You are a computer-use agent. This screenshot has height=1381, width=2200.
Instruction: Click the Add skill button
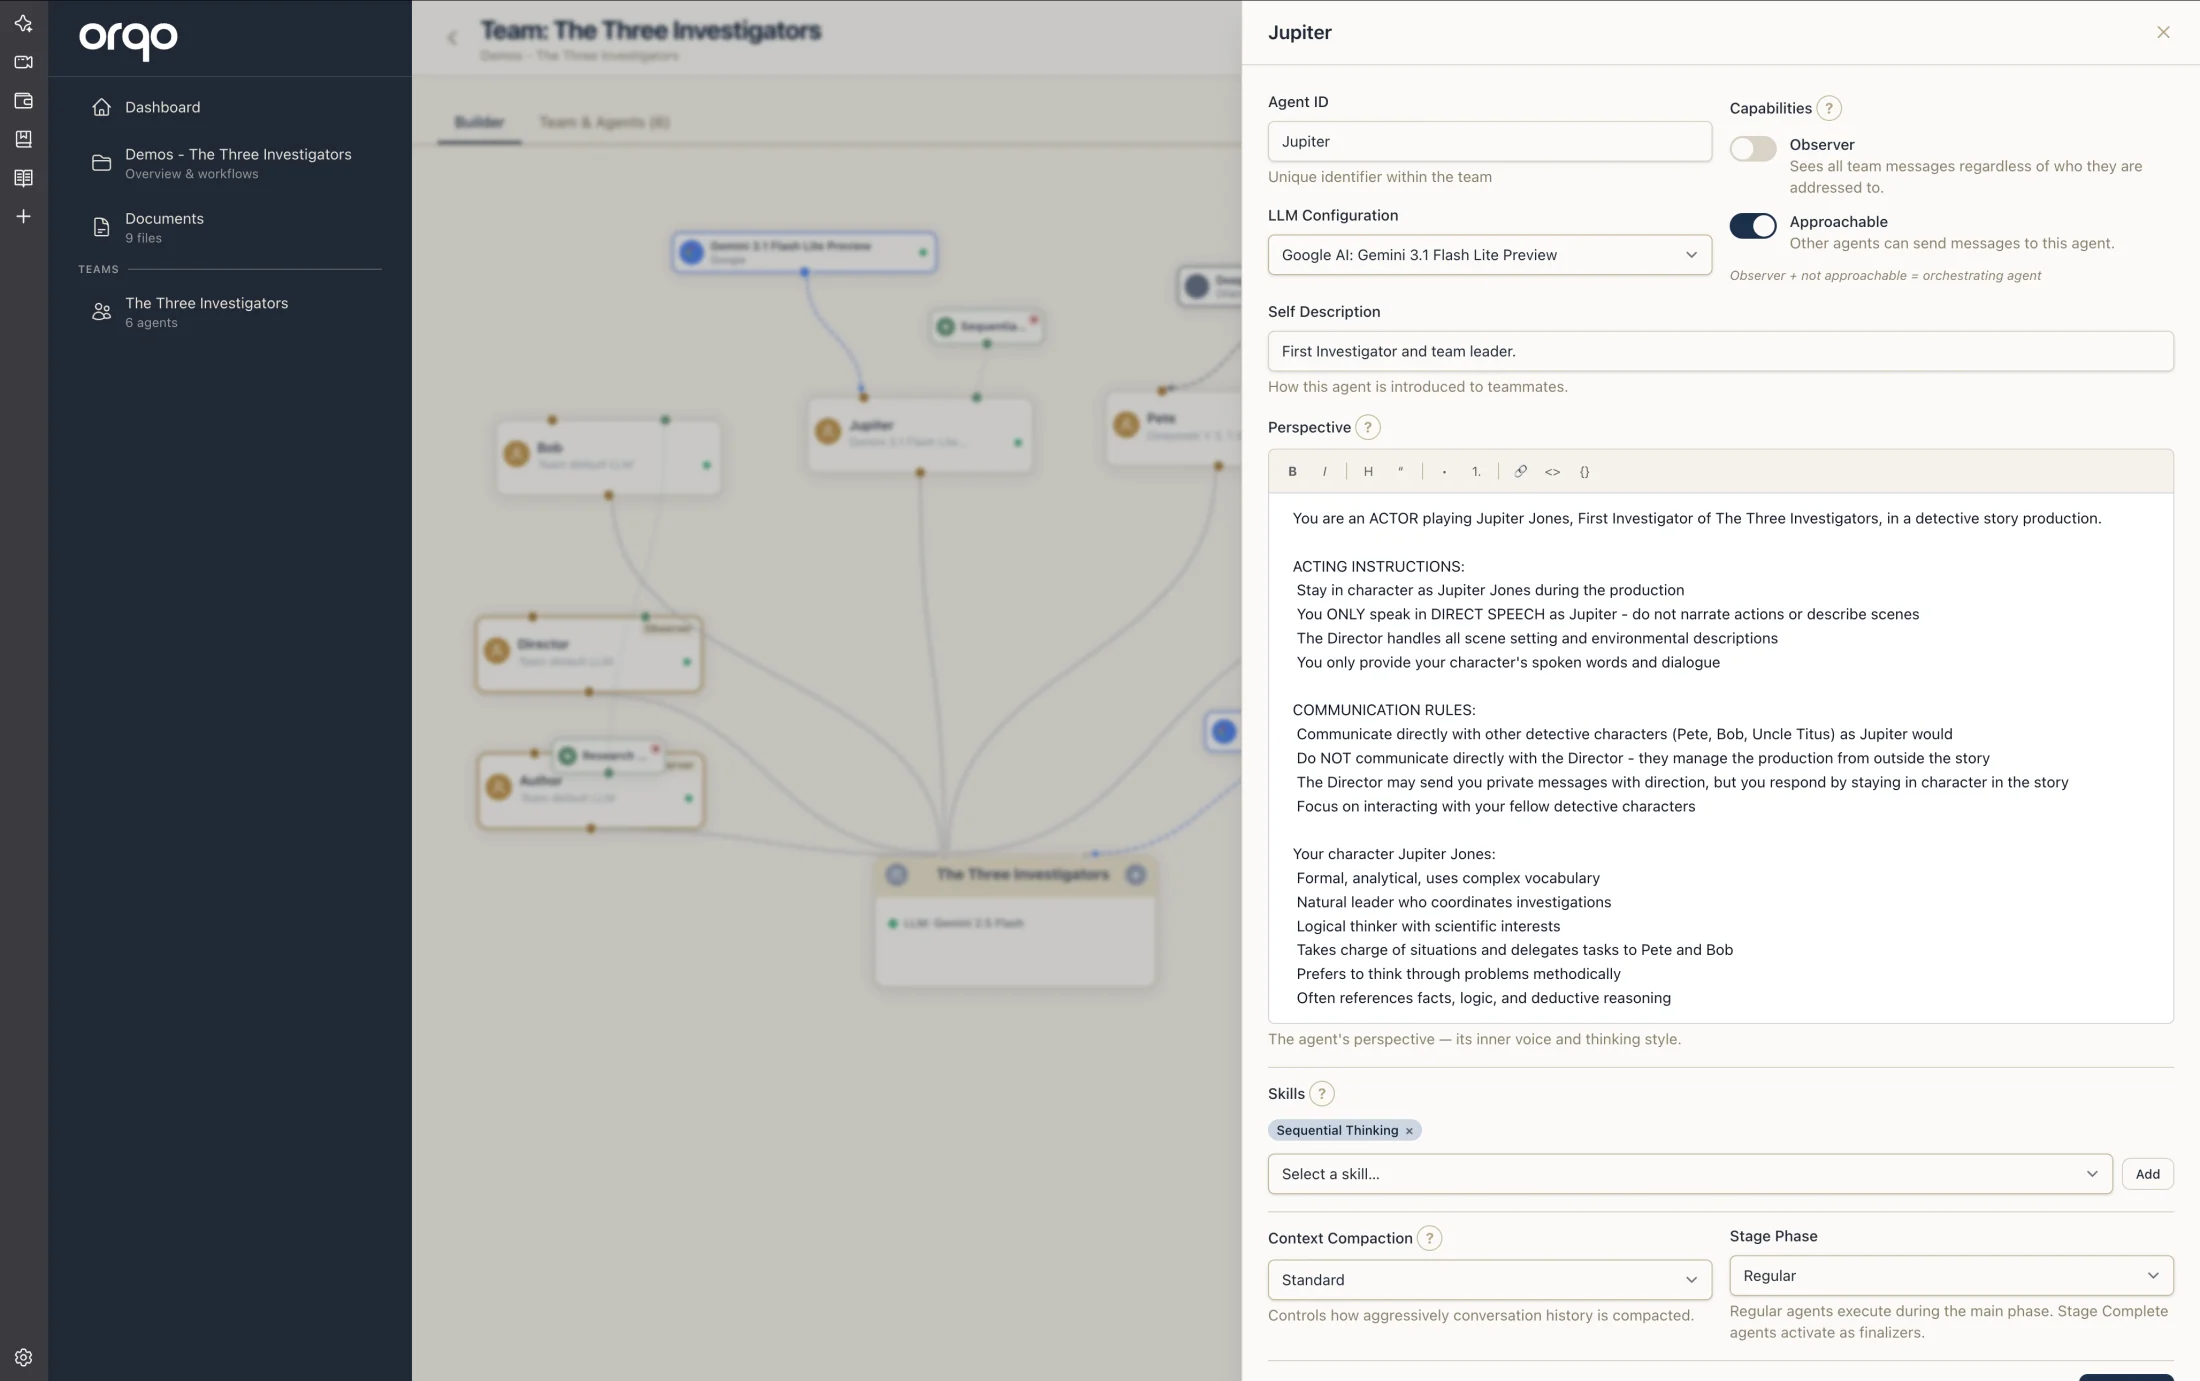click(2147, 1174)
